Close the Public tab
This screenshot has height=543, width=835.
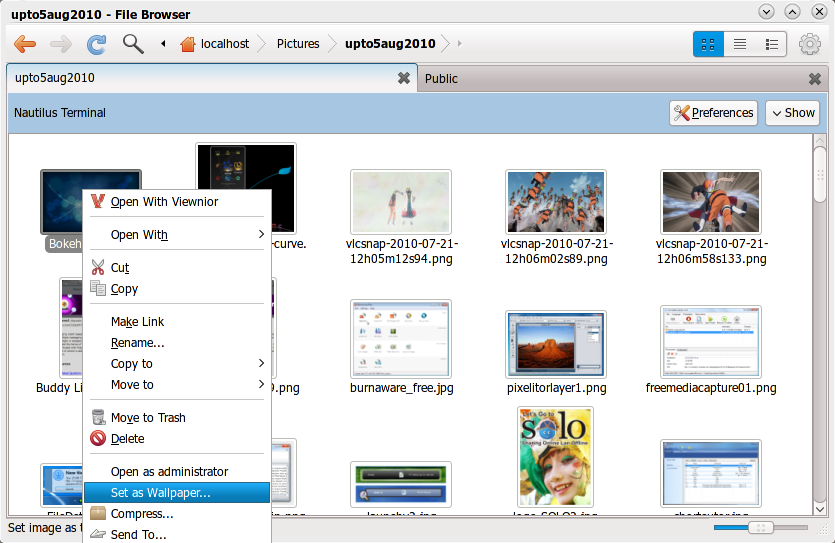[x=815, y=79]
